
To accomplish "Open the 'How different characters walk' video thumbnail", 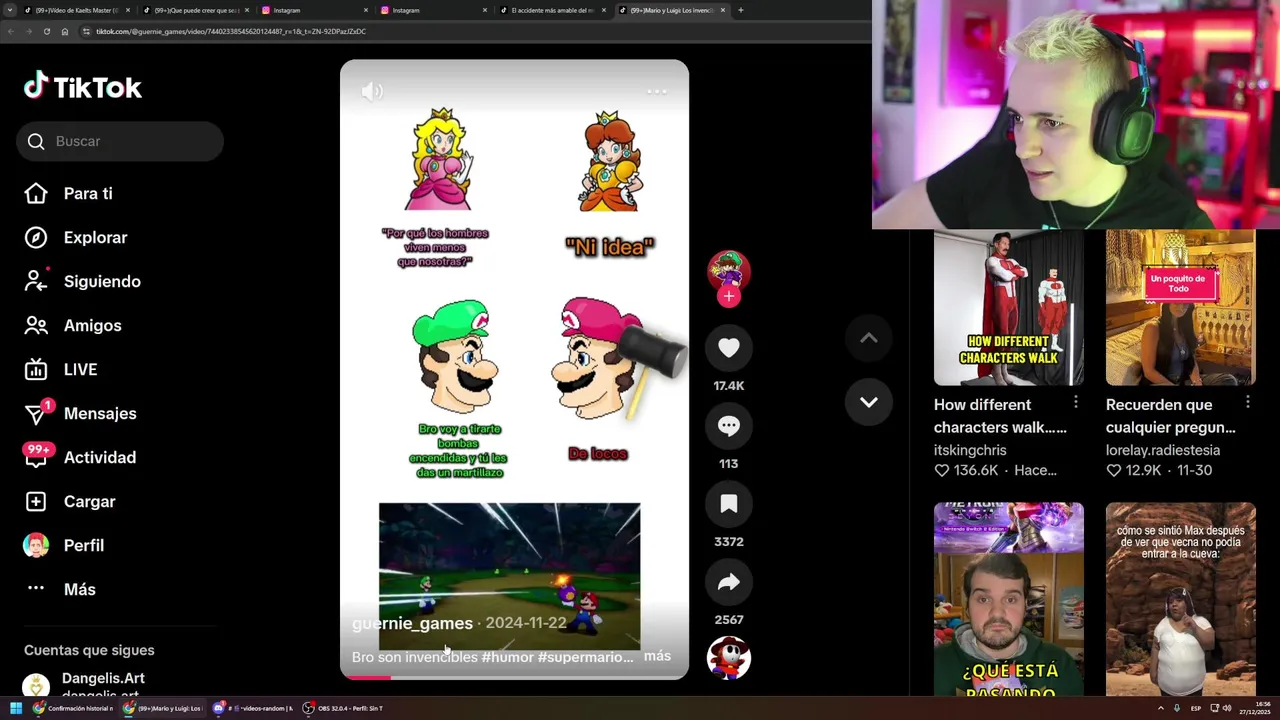I will coord(1008,307).
